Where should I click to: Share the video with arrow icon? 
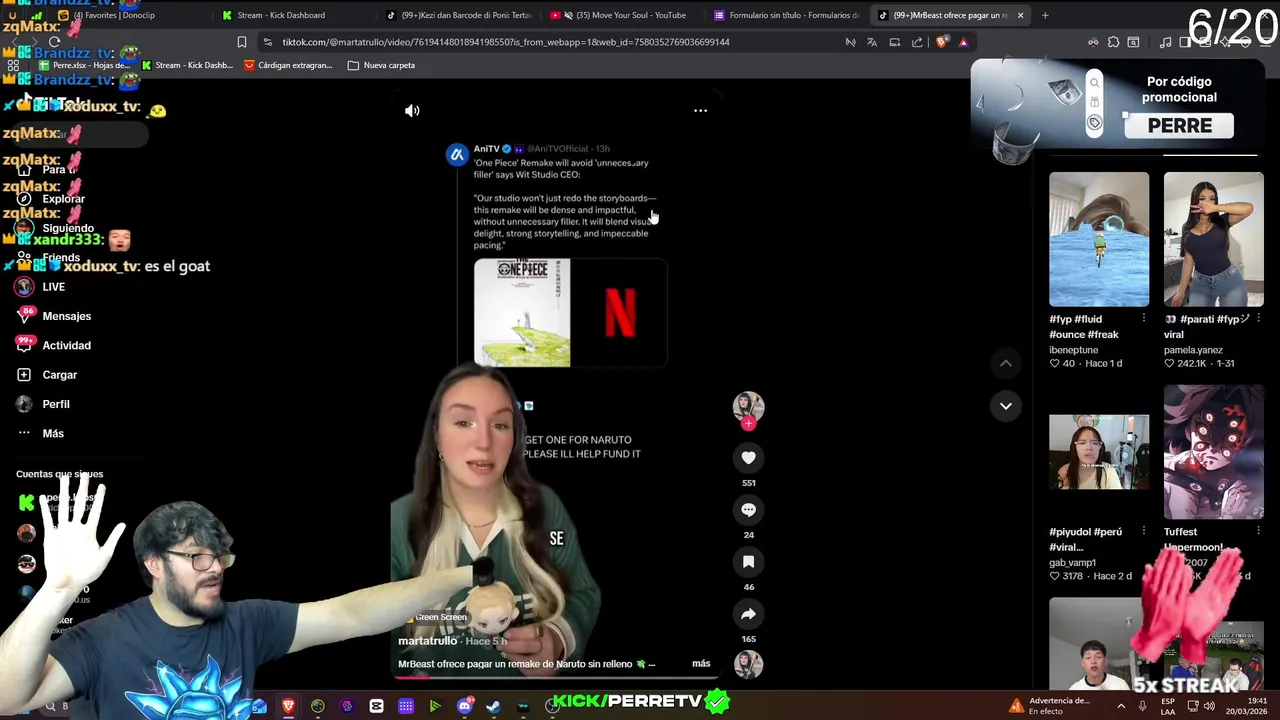pos(748,614)
